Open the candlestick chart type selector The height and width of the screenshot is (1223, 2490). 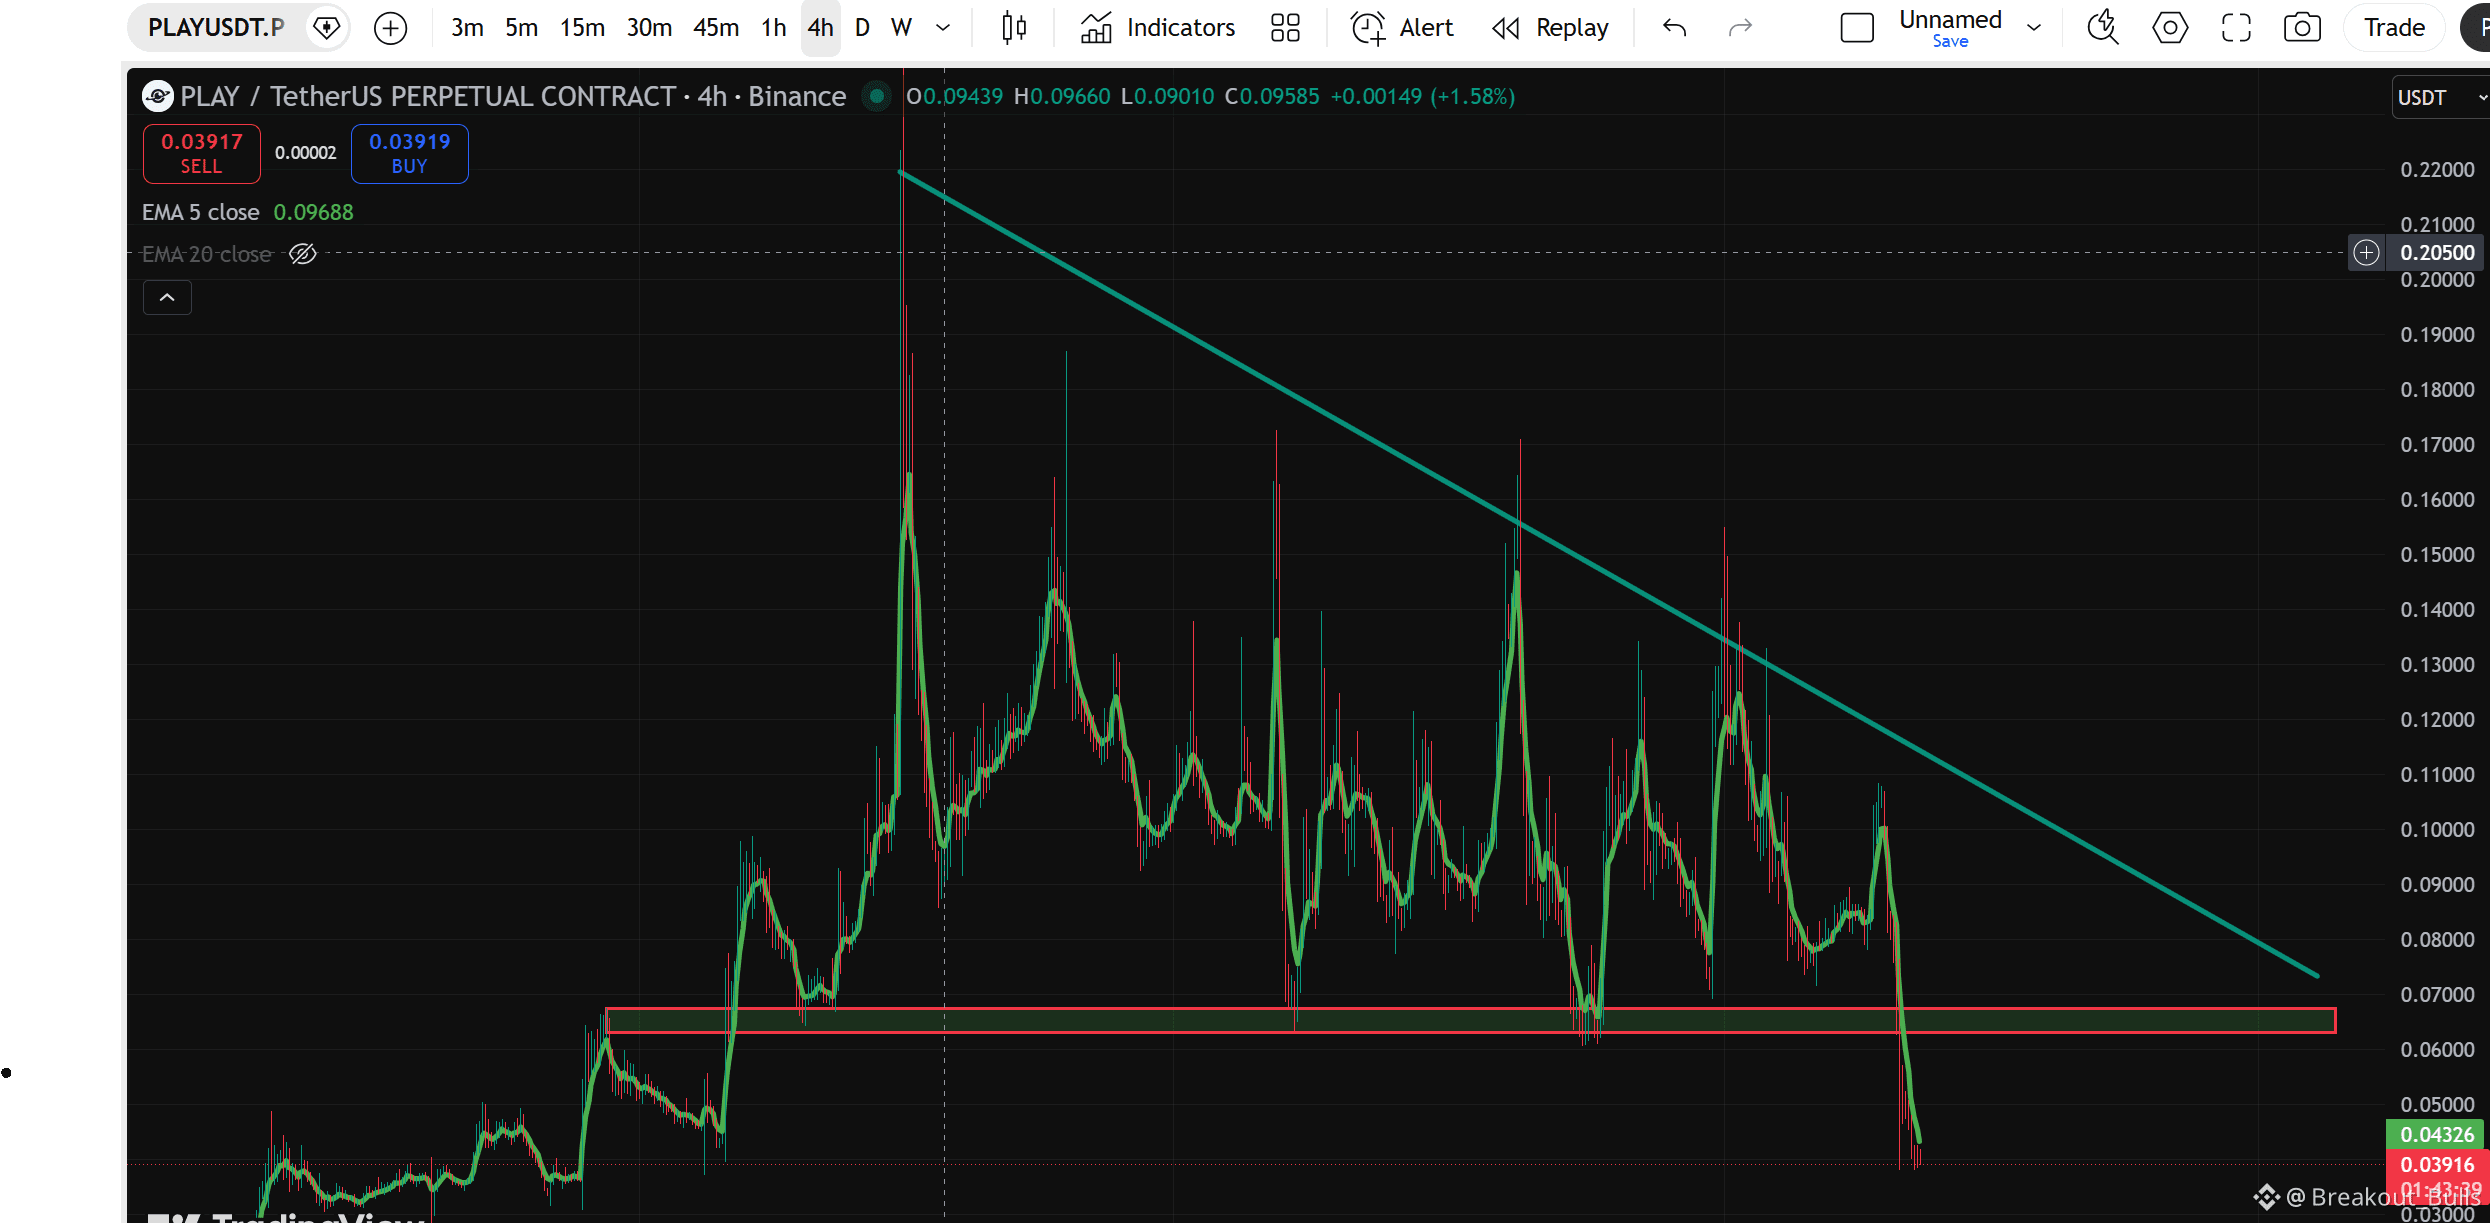pyautogui.click(x=1014, y=27)
